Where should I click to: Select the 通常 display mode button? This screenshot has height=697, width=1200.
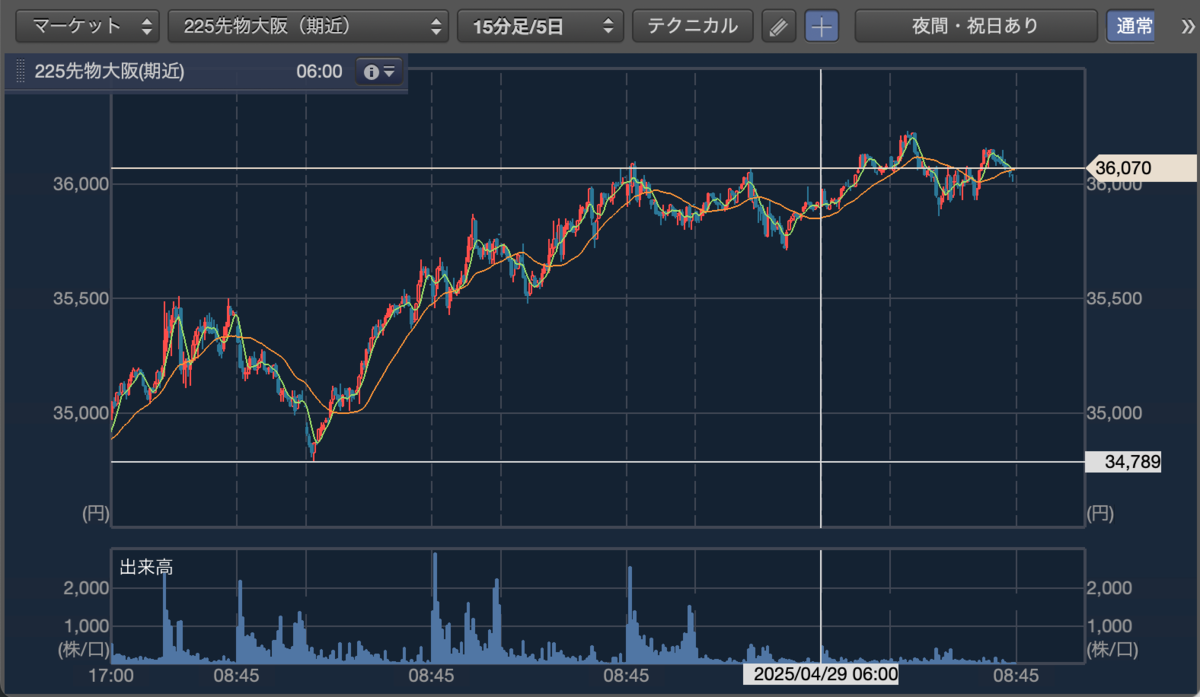click(1130, 26)
